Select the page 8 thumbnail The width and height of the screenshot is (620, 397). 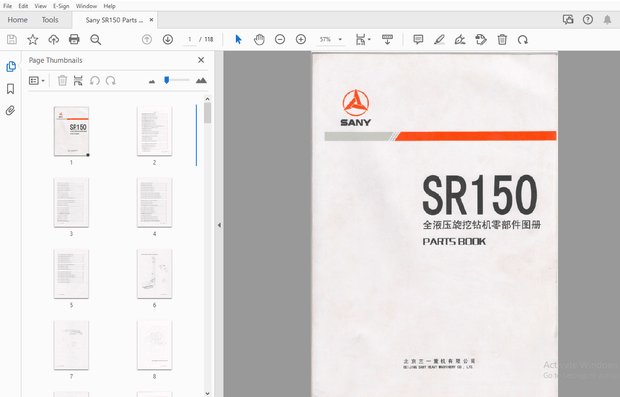(154, 345)
